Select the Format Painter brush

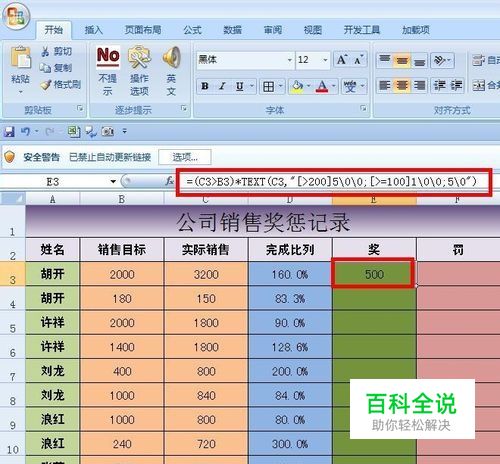click(46, 85)
